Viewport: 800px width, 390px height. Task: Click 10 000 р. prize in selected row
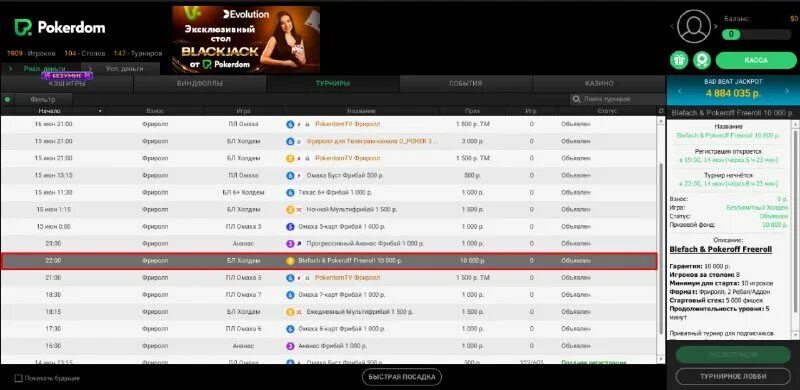pyautogui.click(x=472, y=261)
